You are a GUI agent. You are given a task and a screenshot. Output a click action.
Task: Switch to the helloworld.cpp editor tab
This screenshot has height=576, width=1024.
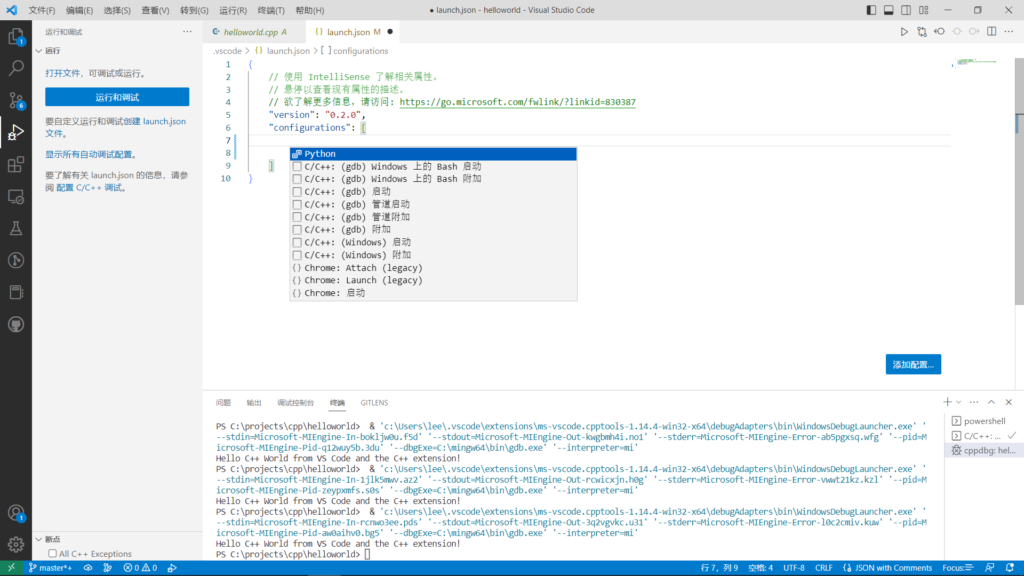pos(248,32)
